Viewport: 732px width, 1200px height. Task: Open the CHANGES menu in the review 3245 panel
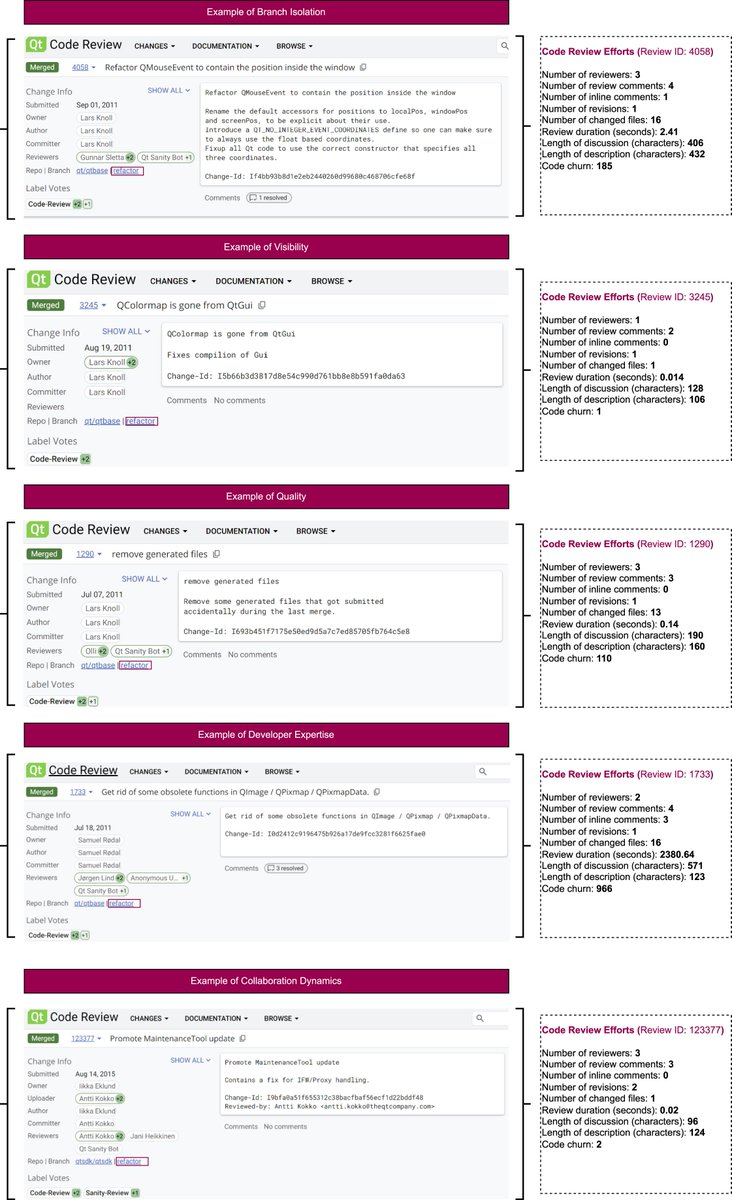point(172,282)
